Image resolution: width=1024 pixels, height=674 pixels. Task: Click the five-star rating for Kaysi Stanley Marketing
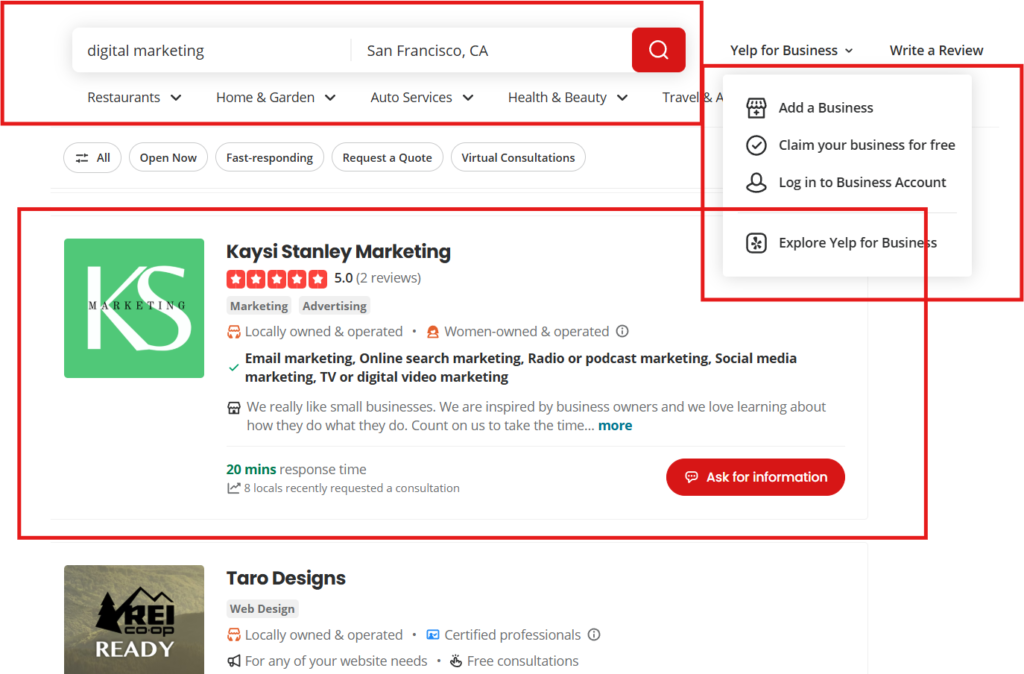pyautogui.click(x=277, y=278)
